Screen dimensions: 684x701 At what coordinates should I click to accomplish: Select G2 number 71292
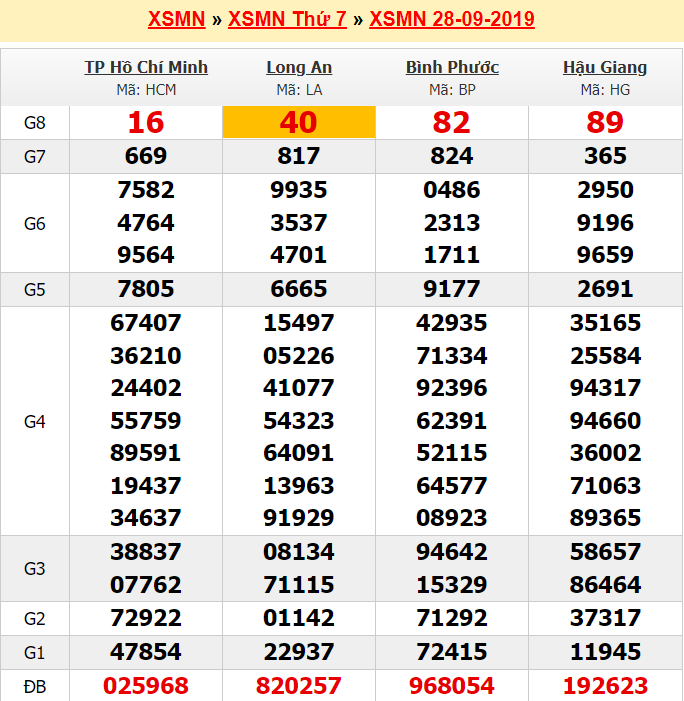452,618
